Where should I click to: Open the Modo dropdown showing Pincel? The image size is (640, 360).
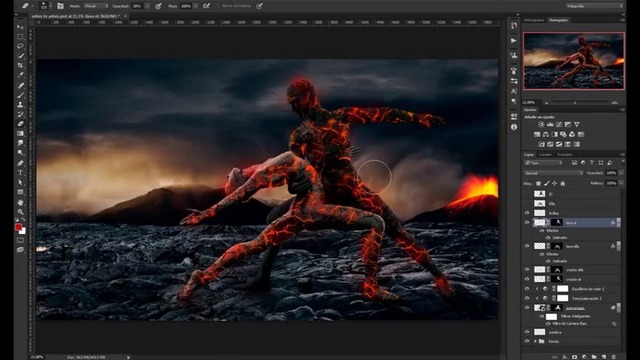96,6
